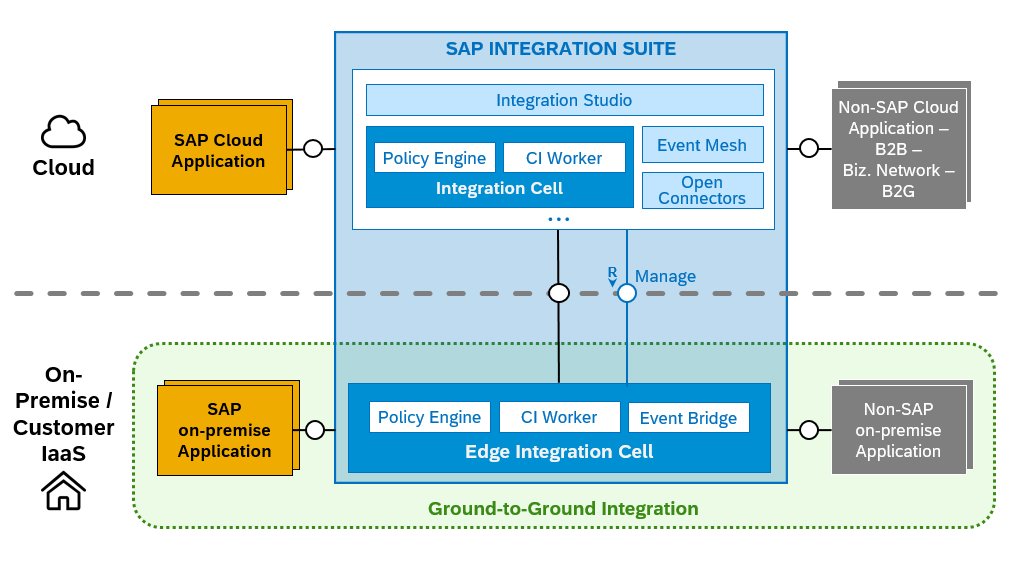Screen dimensions: 1015x562
Task: Click the connector circle beside Non-SAP on-premise Application
Action: tap(809, 430)
